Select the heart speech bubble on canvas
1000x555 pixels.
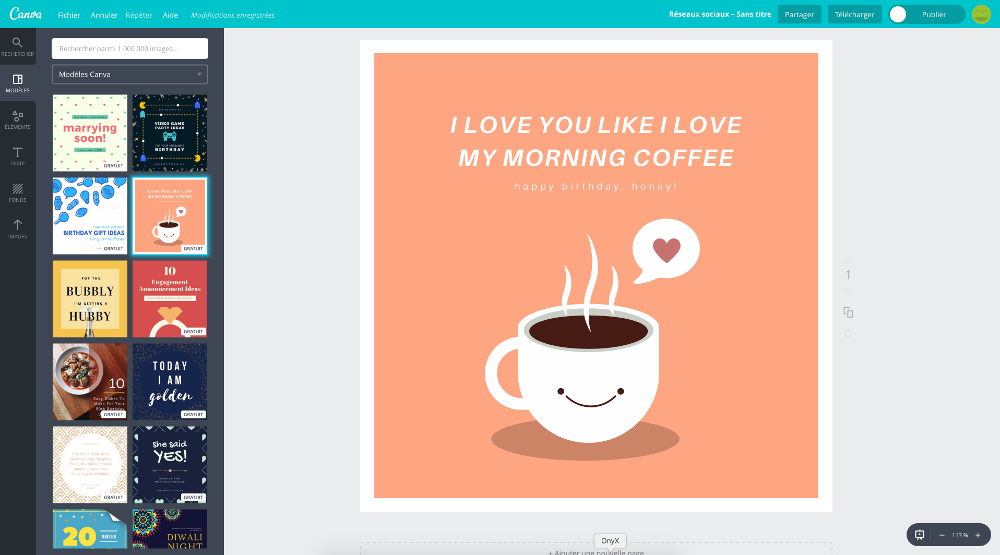coord(665,251)
